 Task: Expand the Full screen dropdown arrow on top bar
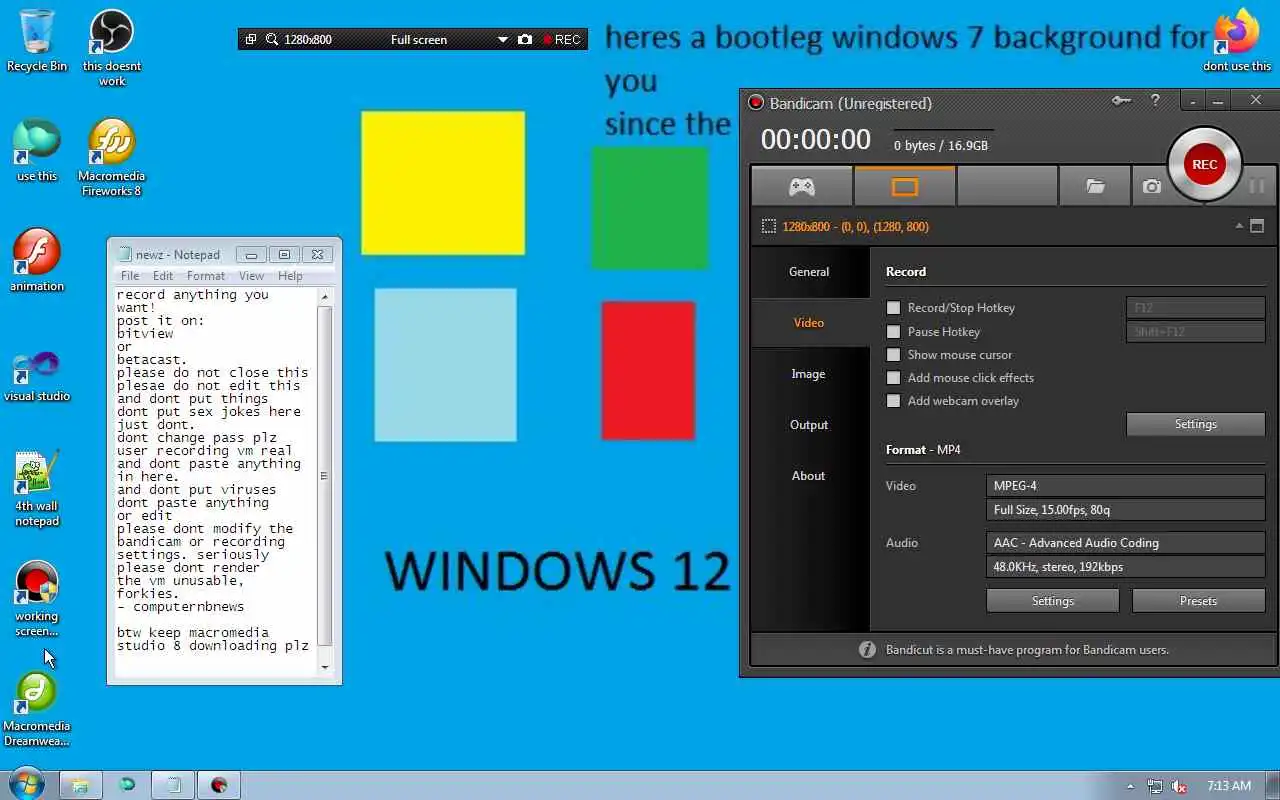pyautogui.click(x=502, y=40)
